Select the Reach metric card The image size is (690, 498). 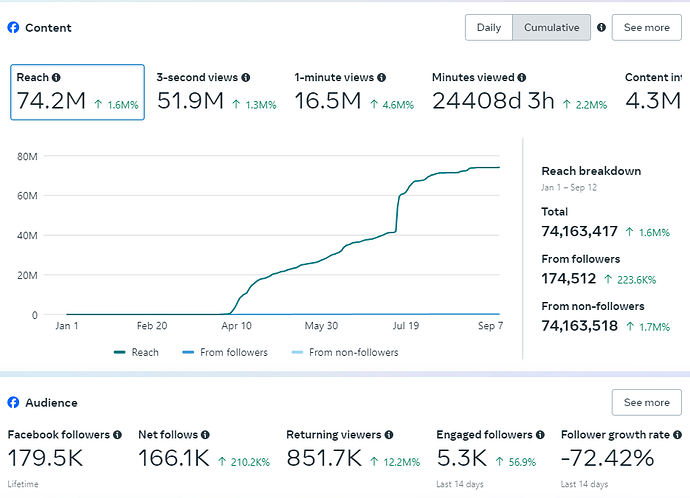tap(77, 92)
